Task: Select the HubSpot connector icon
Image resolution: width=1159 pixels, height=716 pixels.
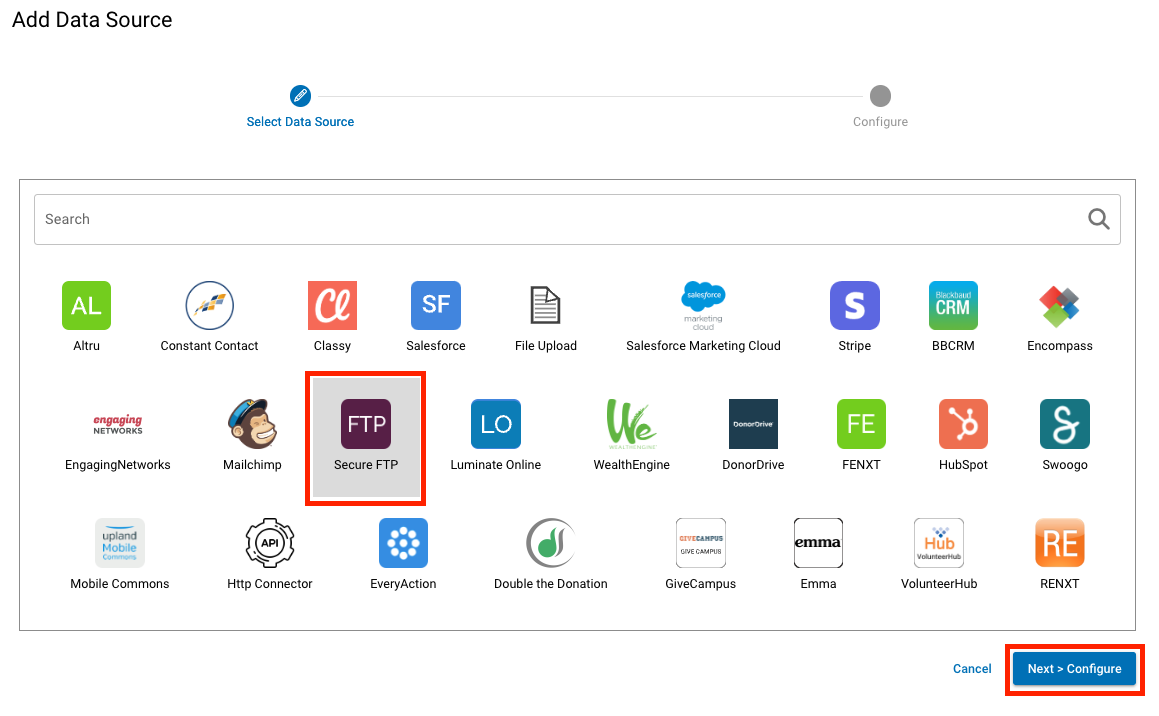Action: coord(962,424)
